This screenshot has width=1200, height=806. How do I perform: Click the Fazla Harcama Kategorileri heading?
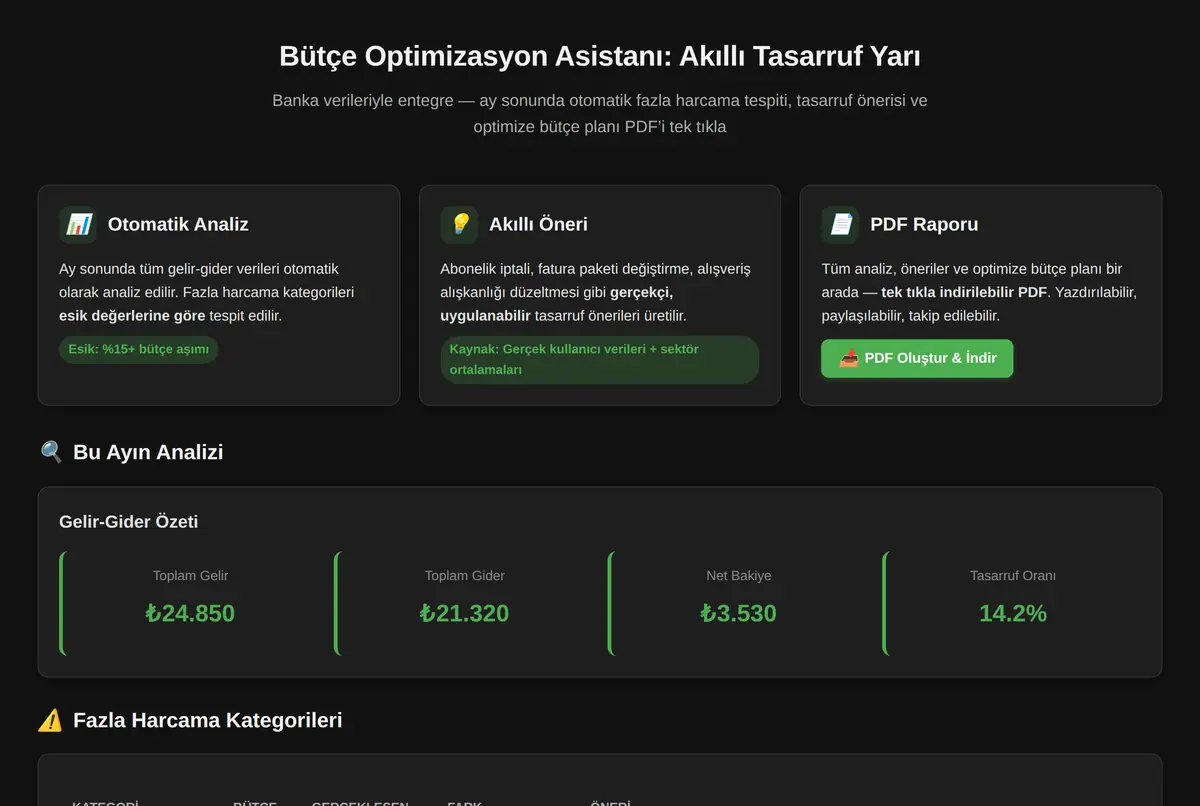pyautogui.click(x=208, y=720)
